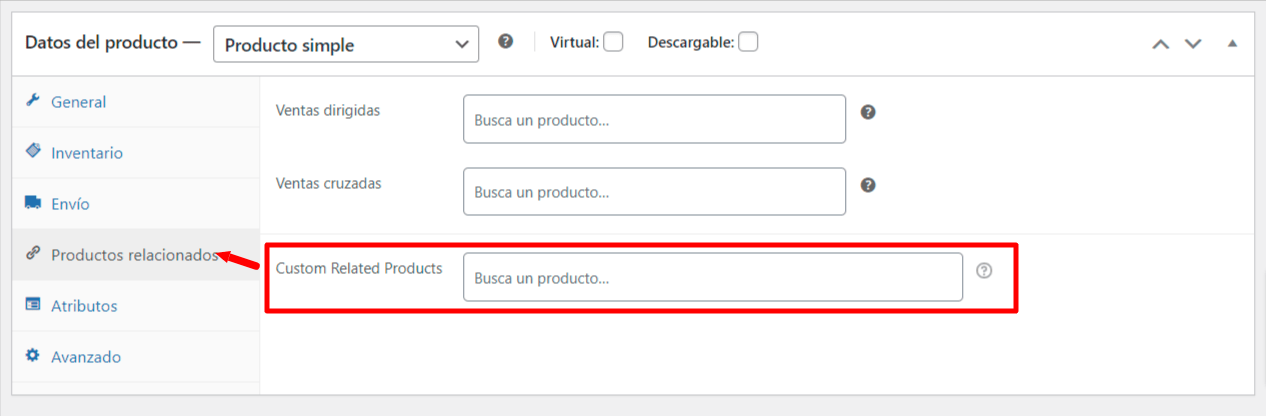Move product data panel up
The height and width of the screenshot is (416, 1266).
click(x=1160, y=44)
